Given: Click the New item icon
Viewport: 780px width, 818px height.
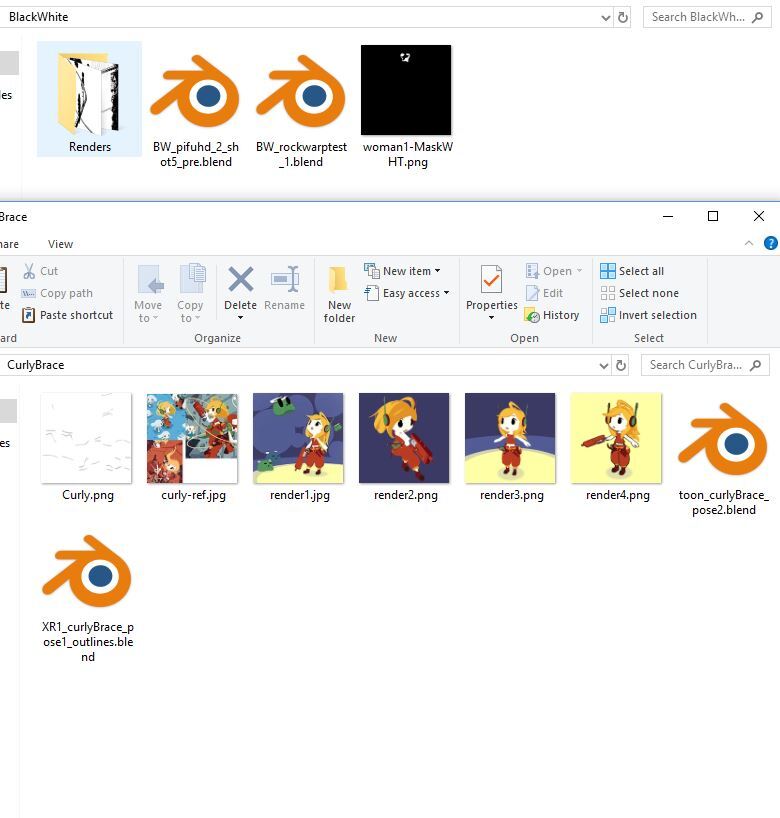Looking at the screenshot, I should click(372, 271).
